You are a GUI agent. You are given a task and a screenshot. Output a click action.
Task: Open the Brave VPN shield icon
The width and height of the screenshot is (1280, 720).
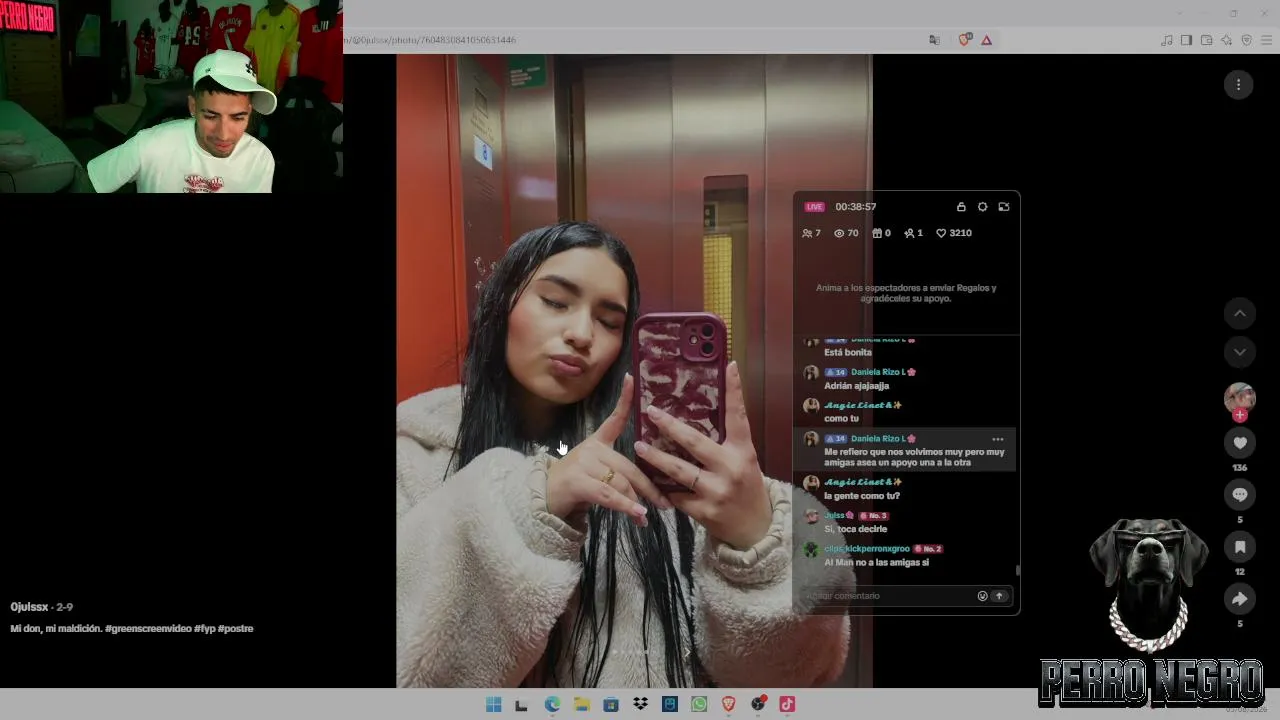(1246, 40)
